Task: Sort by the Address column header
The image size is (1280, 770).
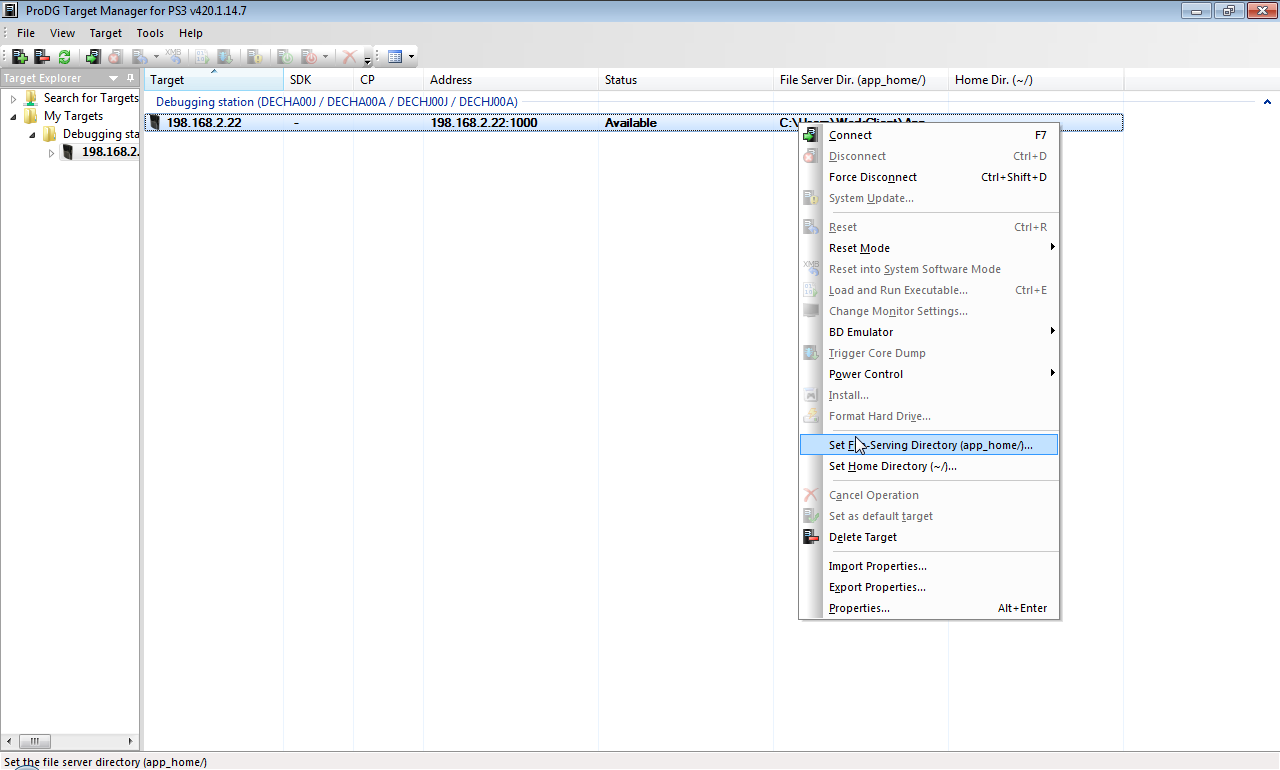Action: point(511,80)
